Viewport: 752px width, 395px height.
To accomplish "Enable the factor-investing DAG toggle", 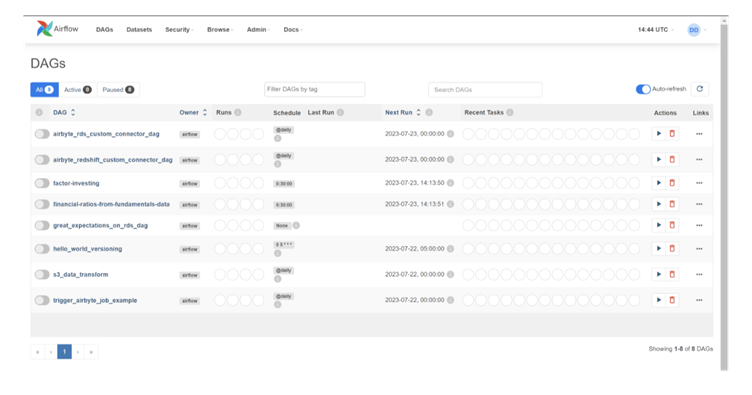I will pyautogui.click(x=42, y=183).
